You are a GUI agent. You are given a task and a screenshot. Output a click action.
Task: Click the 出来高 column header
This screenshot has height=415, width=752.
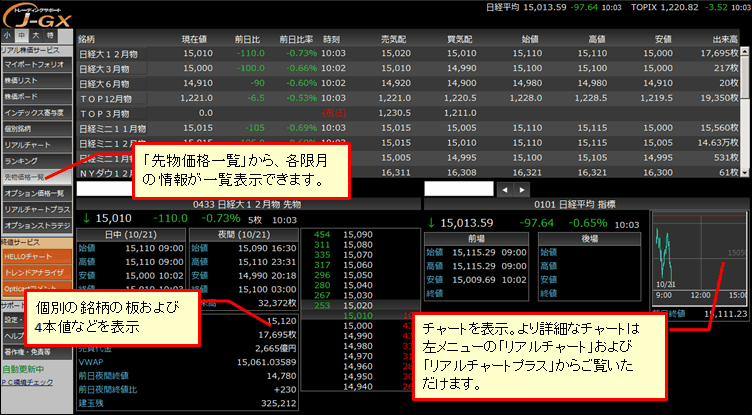pyautogui.click(x=725, y=39)
